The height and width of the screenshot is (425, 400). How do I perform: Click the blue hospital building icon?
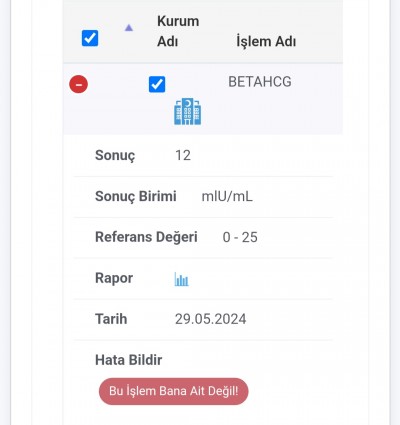click(188, 112)
